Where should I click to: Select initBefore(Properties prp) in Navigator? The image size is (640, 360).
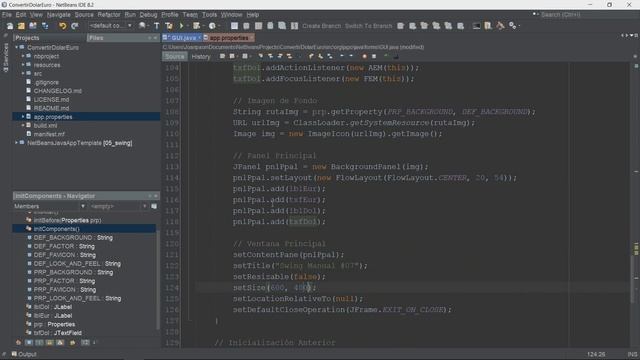point(67,220)
